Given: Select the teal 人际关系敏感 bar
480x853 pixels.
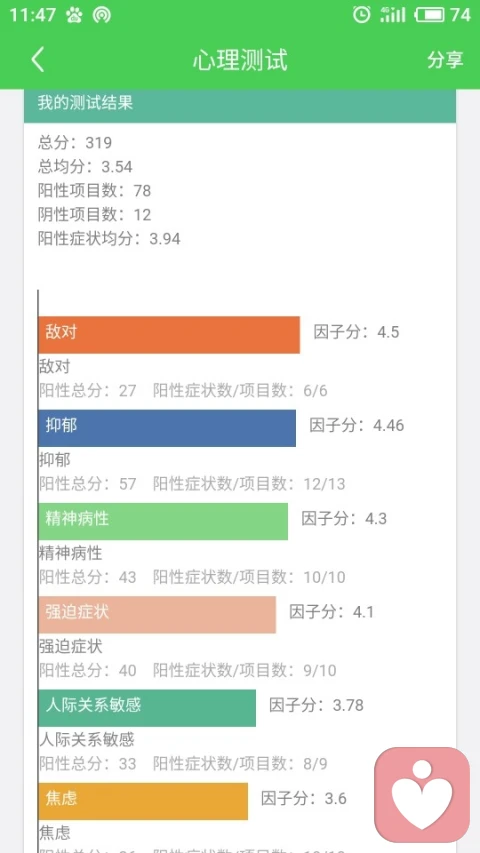Looking at the screenshot, I should pos(147,708).
